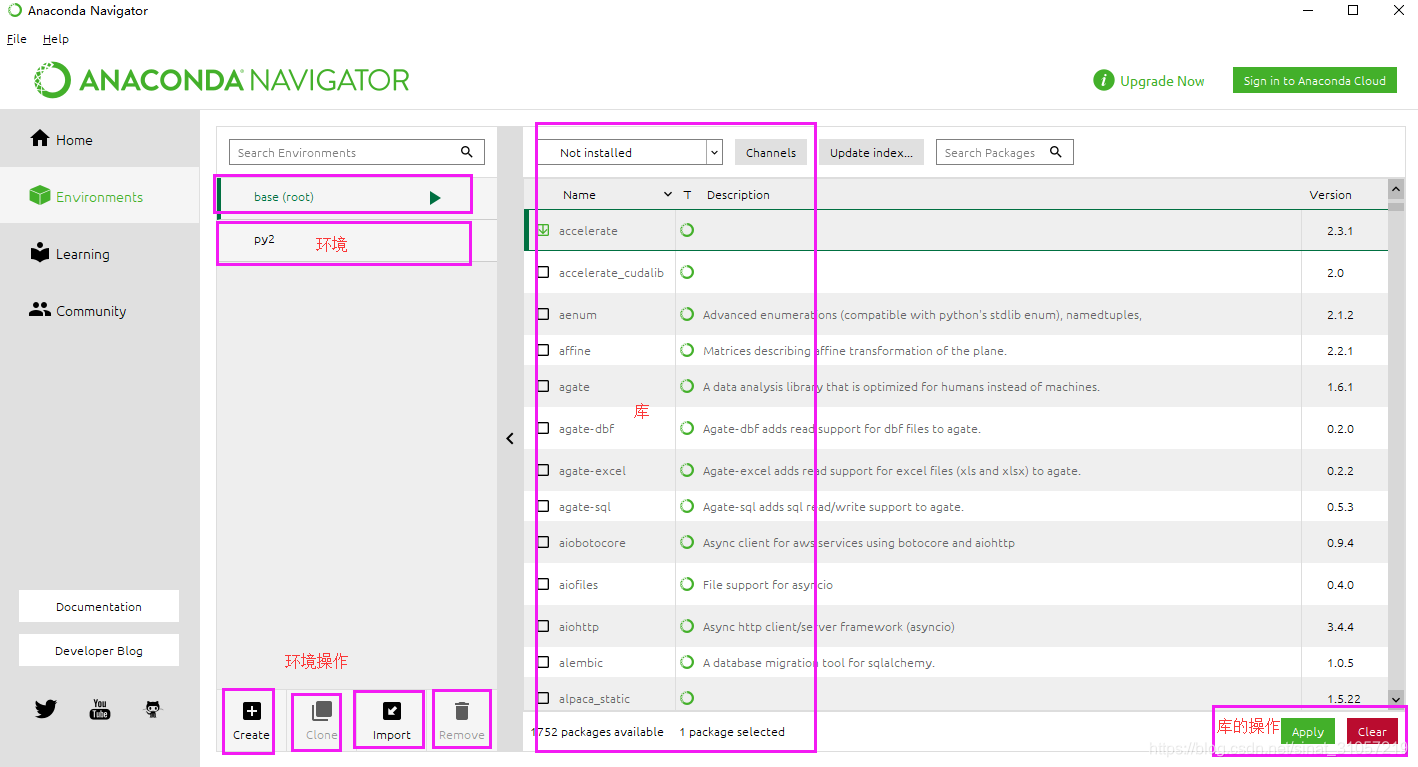Open the Documentation button

pyautogui.click(x=99, y=606)
